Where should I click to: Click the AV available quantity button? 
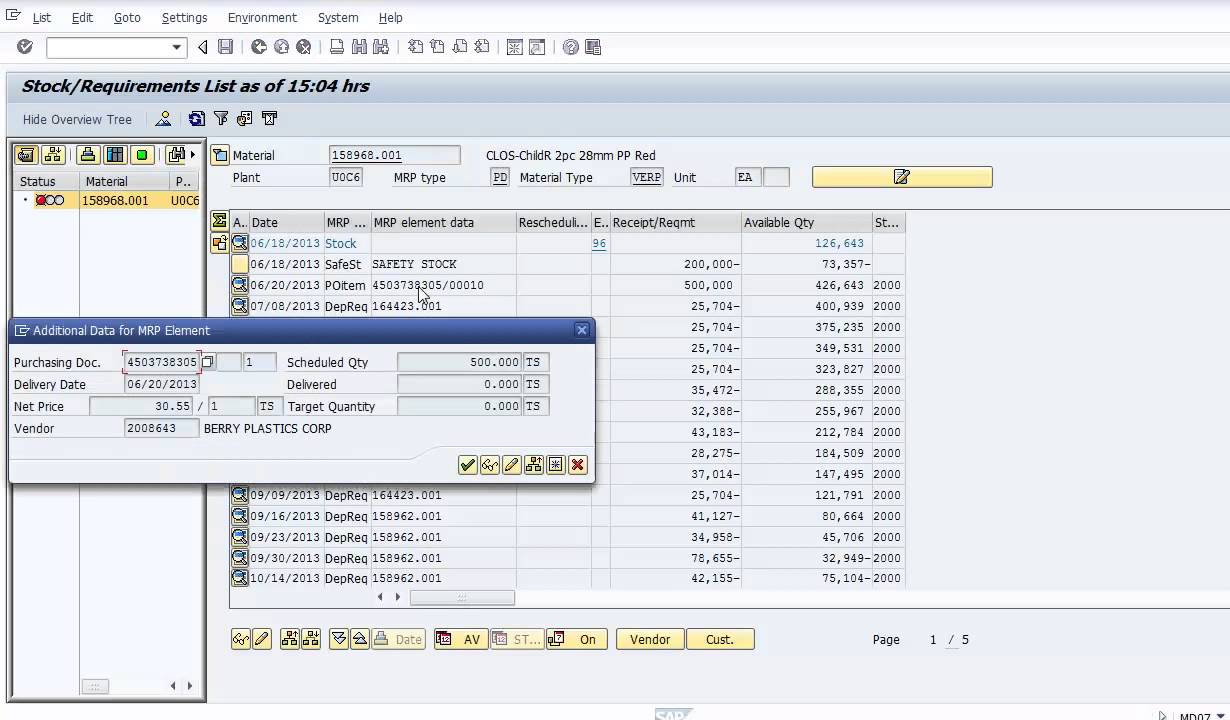pyautogui.click(x=461, y=639)
